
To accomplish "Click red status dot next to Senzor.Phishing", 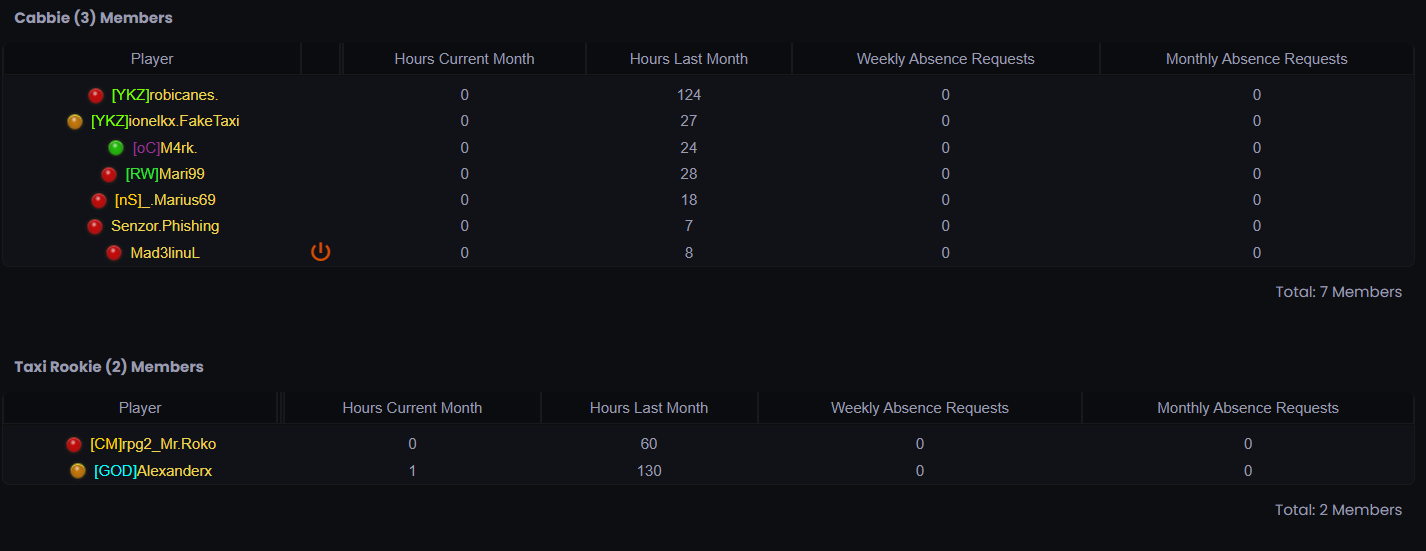I will tap(95, 226).
